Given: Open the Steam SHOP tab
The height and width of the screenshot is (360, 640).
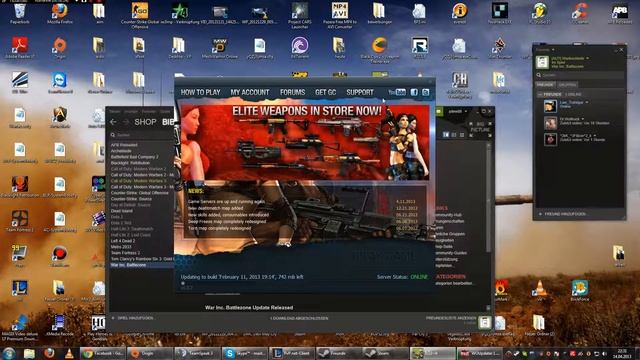Looking at the screenshot, I should (x=145, y=122).
